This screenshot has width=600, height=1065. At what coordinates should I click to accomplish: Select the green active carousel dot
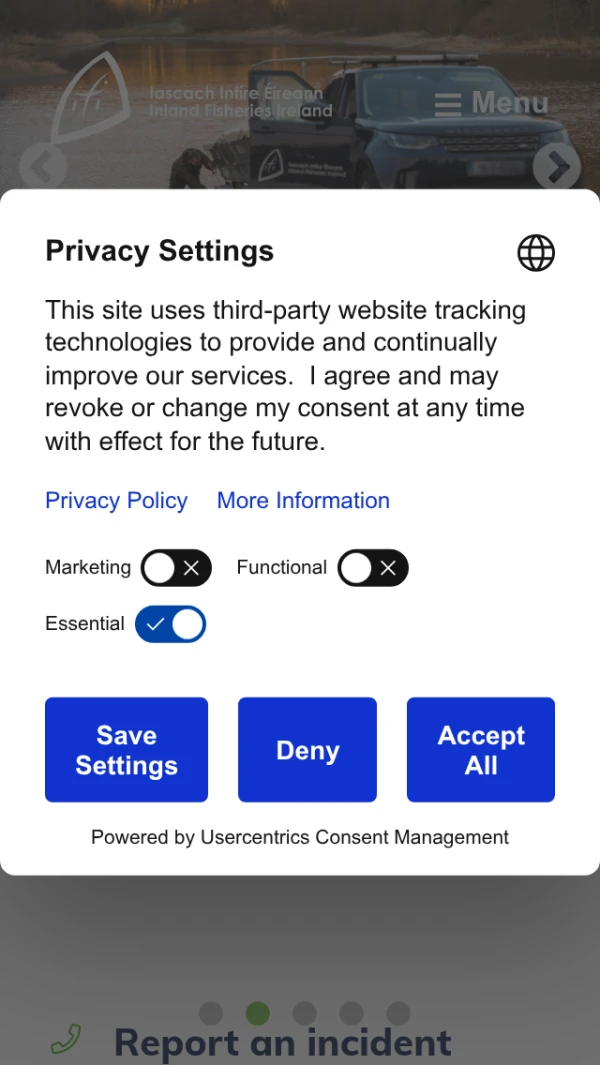click(x=258, y=1013)
